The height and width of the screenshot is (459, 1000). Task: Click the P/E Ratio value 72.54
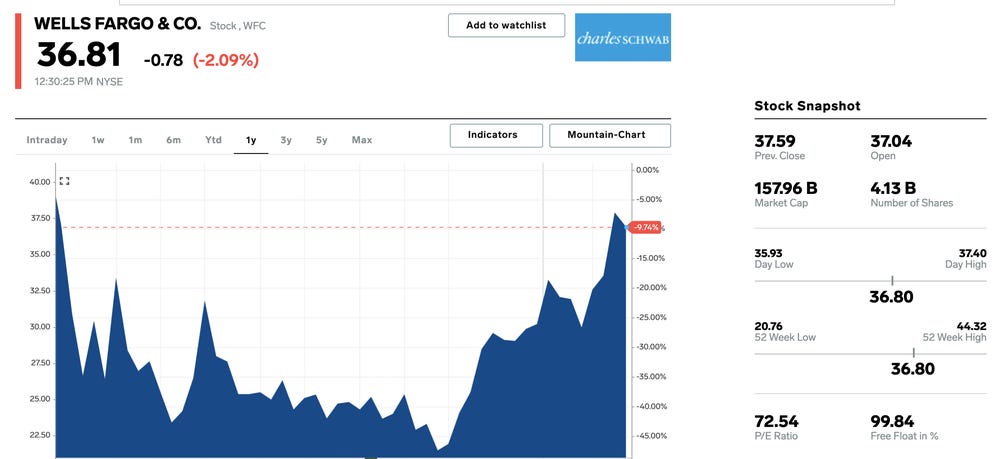776,421
